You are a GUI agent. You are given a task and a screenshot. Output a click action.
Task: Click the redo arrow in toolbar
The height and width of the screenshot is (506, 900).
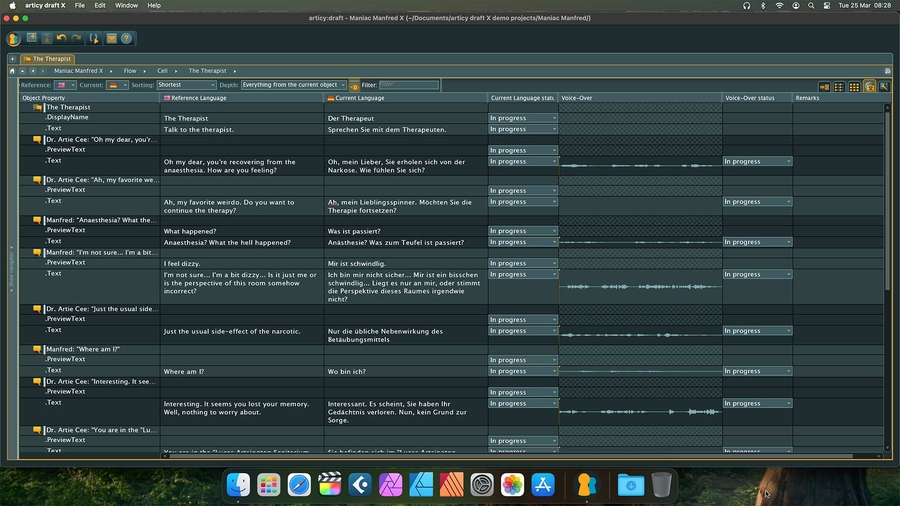76,39
